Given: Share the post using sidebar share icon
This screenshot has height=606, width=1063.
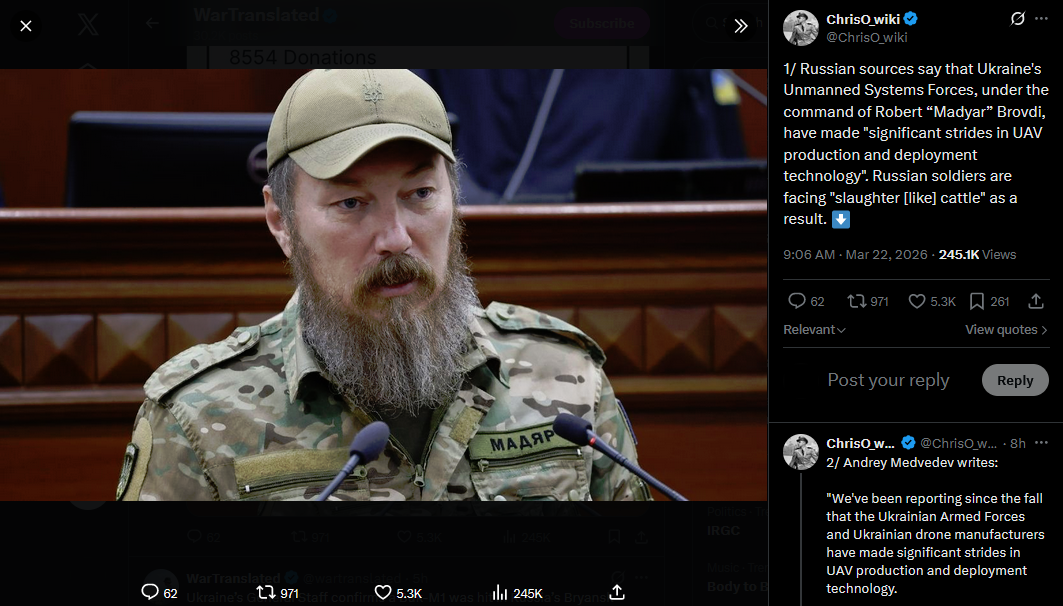Looking at the screenshot, I should coord(1036,301).
